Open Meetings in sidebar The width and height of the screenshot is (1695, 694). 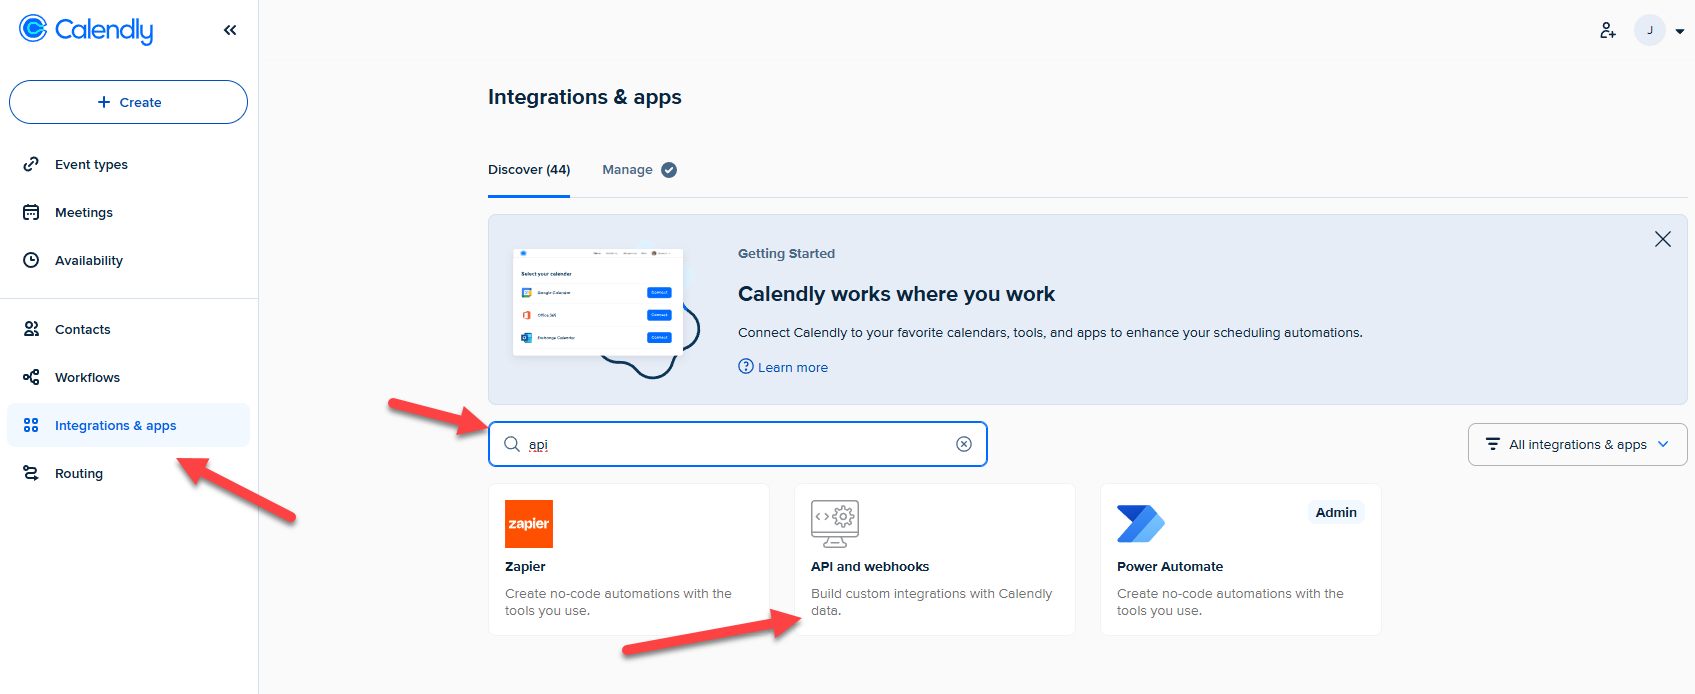(x=128, y=212)
